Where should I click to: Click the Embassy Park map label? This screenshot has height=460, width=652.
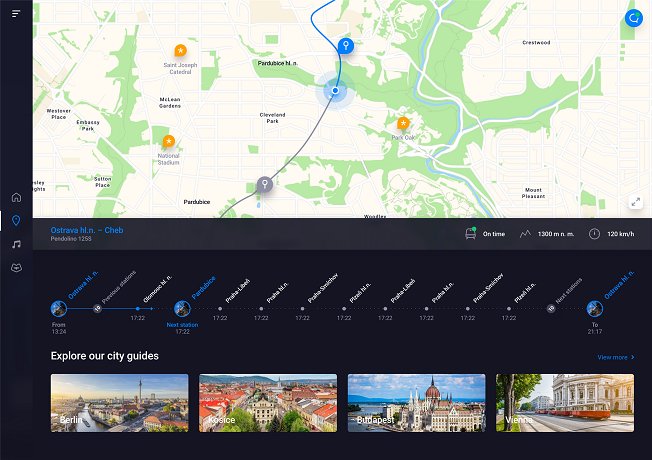[88, 126]
